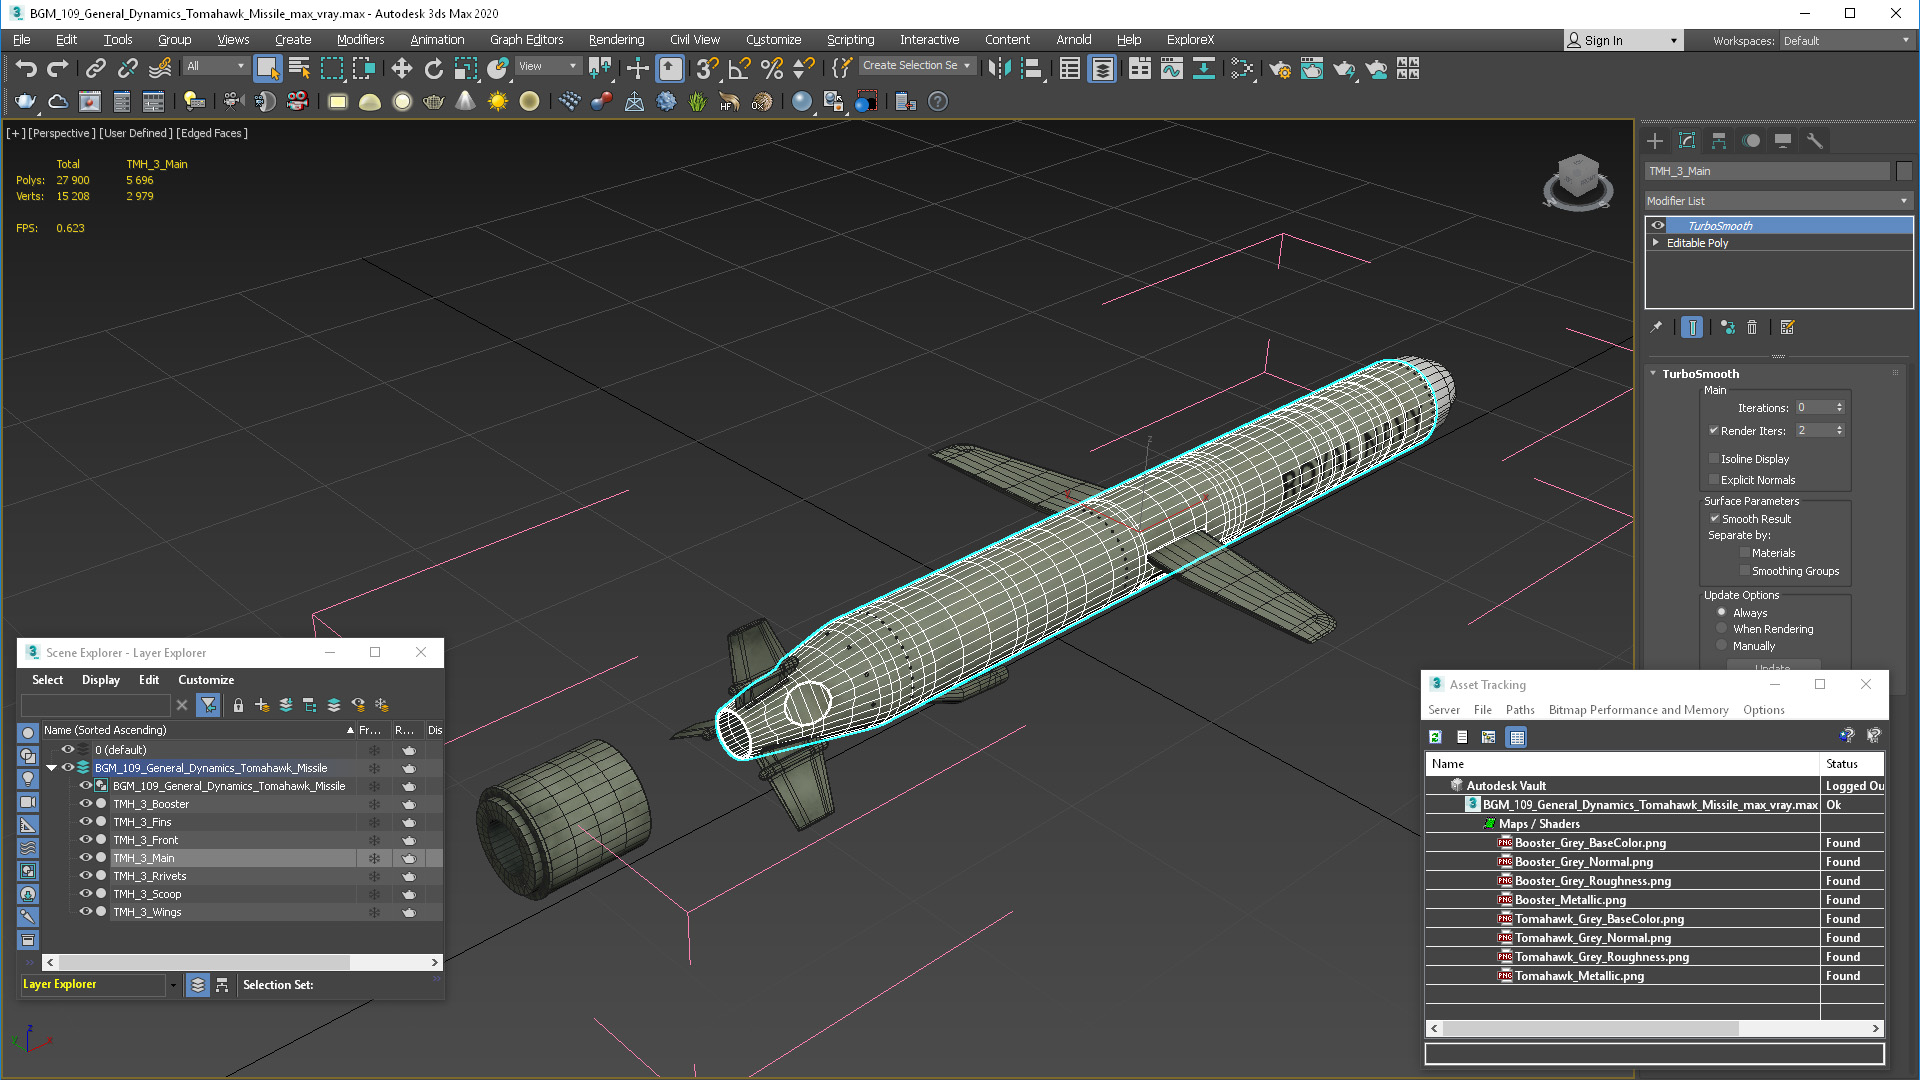Open the Align tool
Screen dimensions: 1920x1080
click(1031, 68)
